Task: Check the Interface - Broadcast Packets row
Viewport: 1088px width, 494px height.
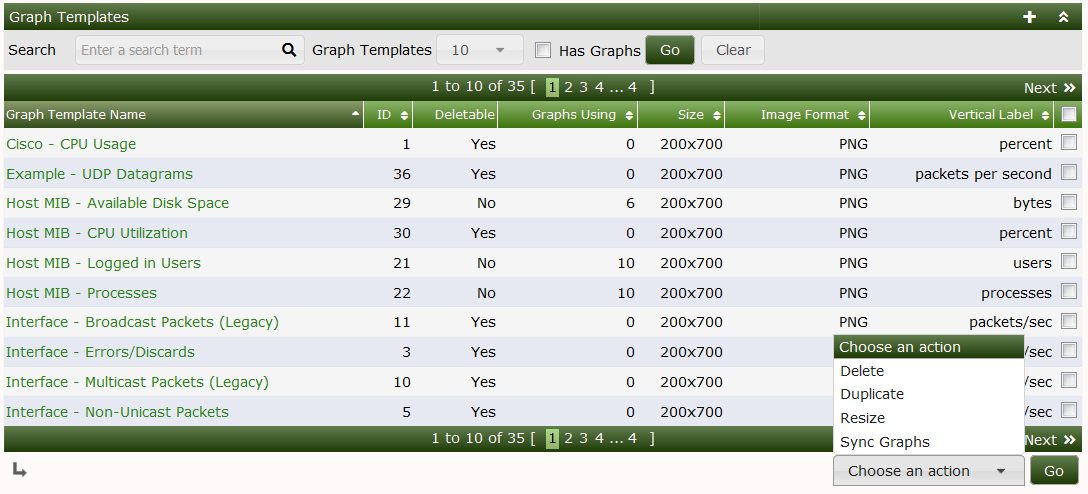Action: tap(1069, 321)
